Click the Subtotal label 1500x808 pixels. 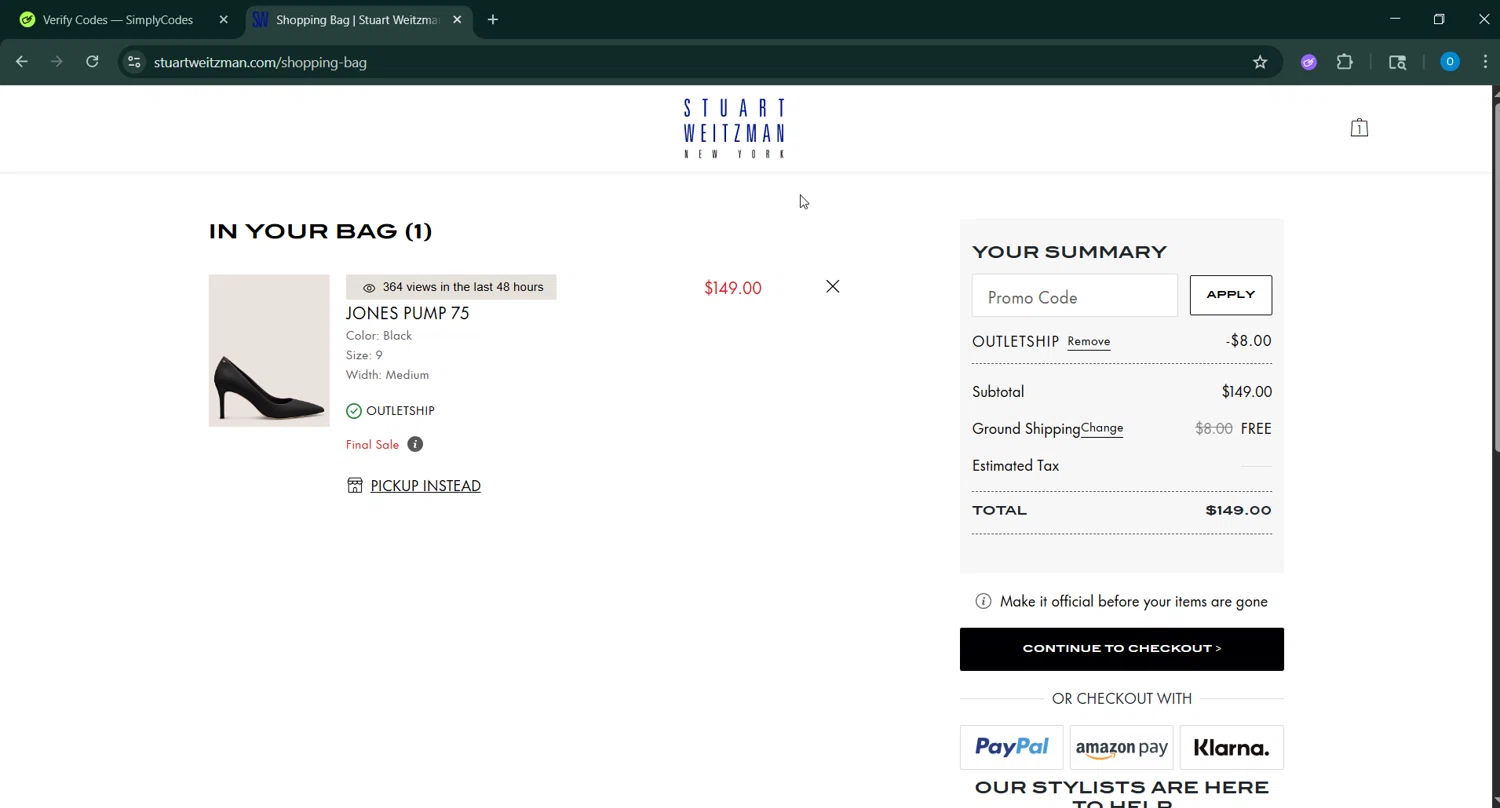(998, 392)
